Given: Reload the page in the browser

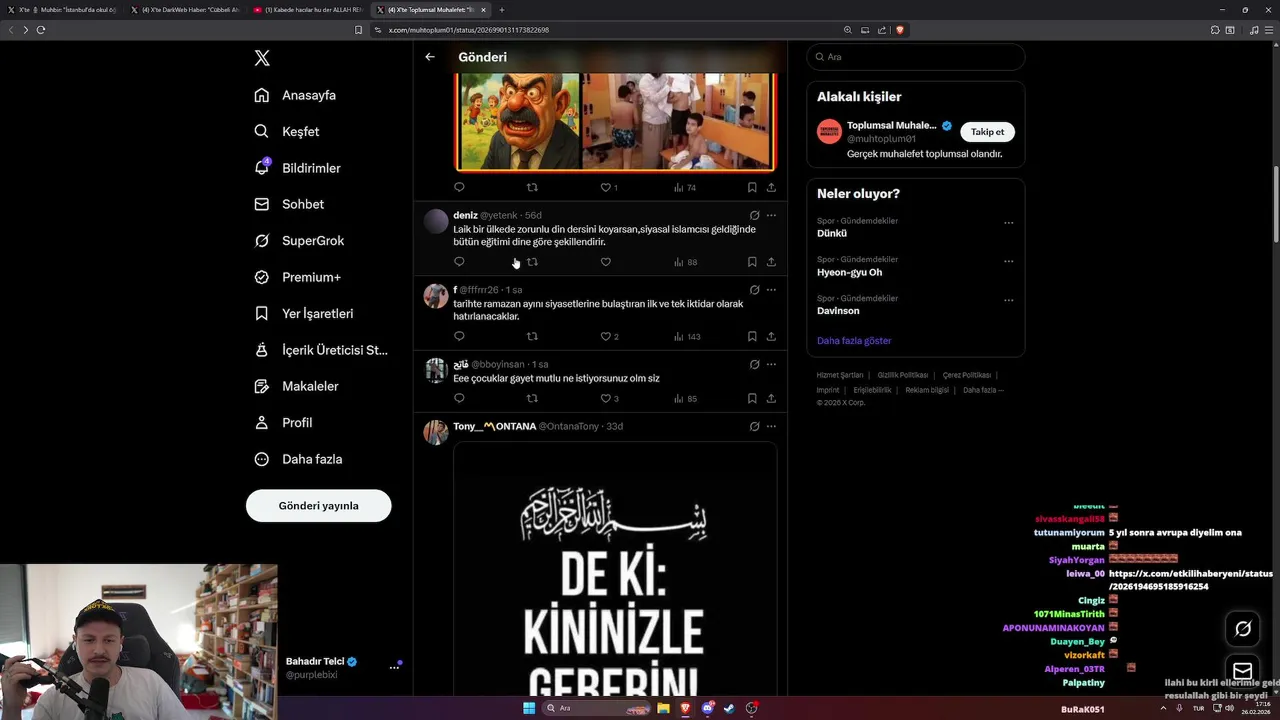Looking at the screenshot, I should coord(41,30).
